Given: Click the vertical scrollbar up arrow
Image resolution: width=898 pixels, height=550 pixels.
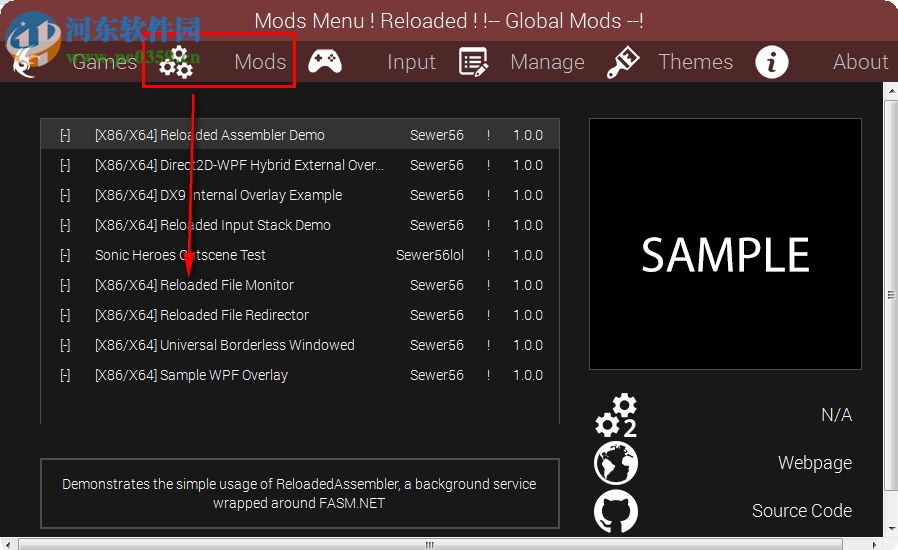Looking at the screenshot, I should [891, 91].
